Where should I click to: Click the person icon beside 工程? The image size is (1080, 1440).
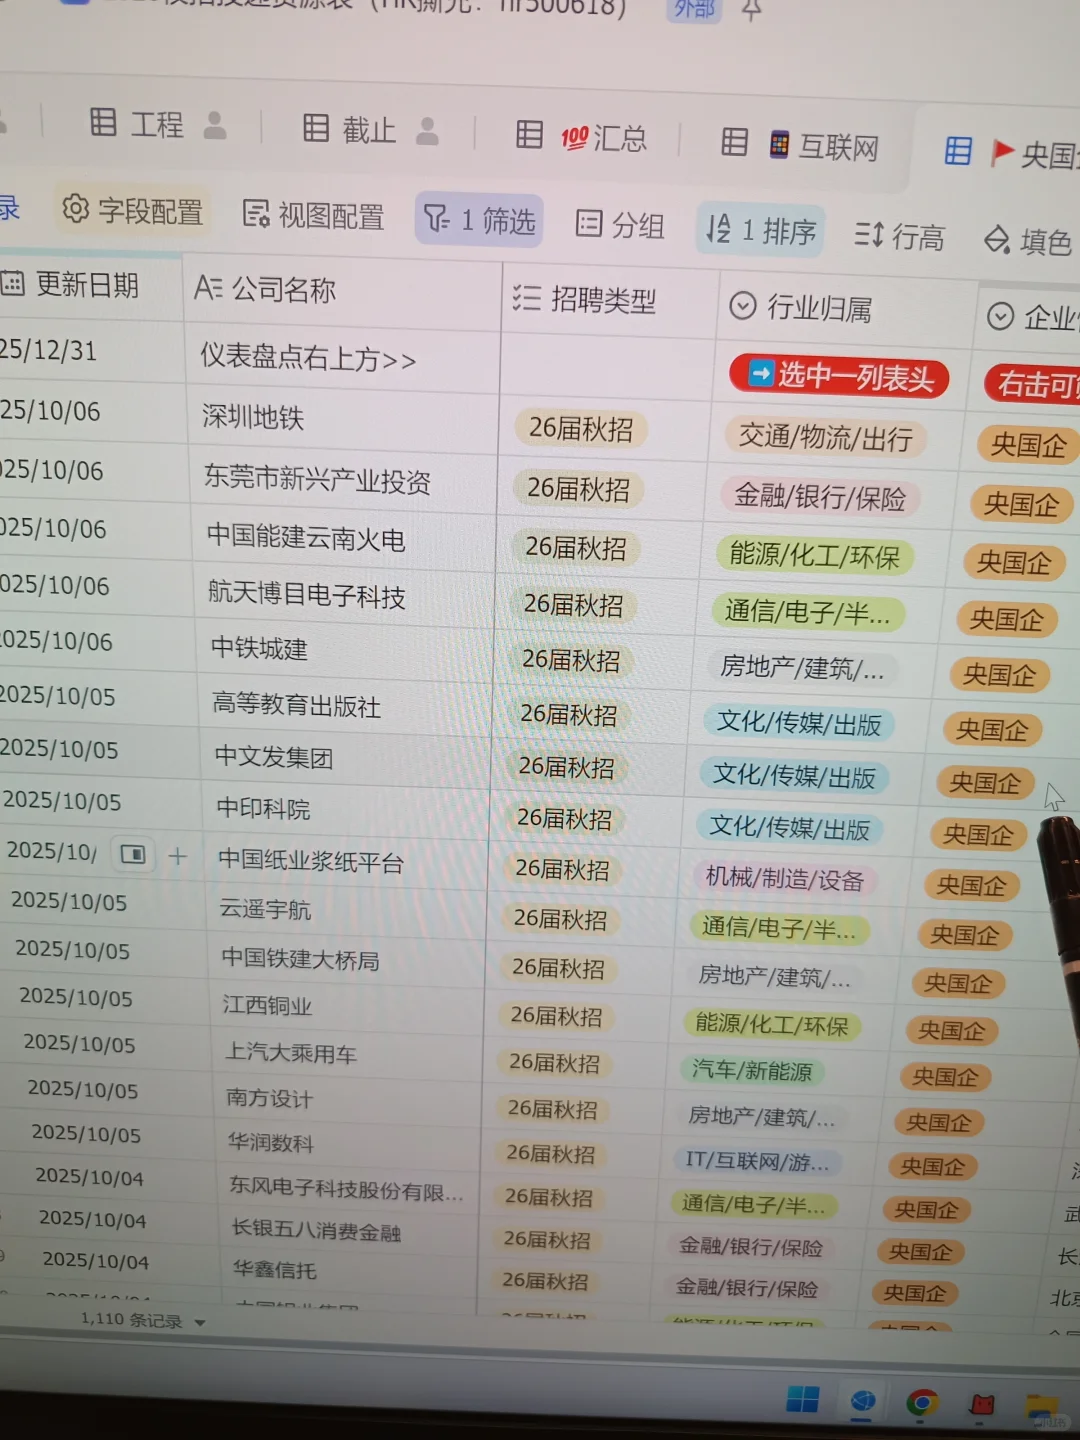point(214,125)
